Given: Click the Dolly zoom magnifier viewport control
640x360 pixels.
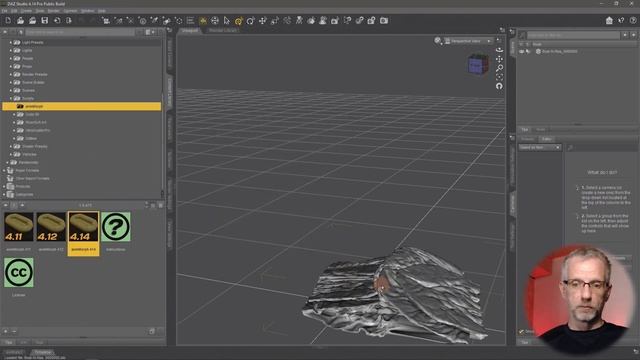Looking at the screenshot, I should 499,68.
